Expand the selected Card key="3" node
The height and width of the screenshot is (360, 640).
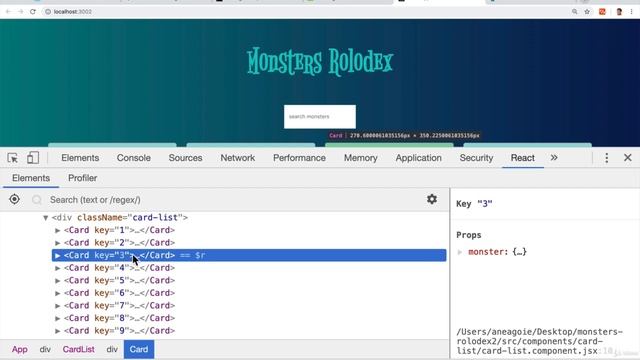(58, 256)
